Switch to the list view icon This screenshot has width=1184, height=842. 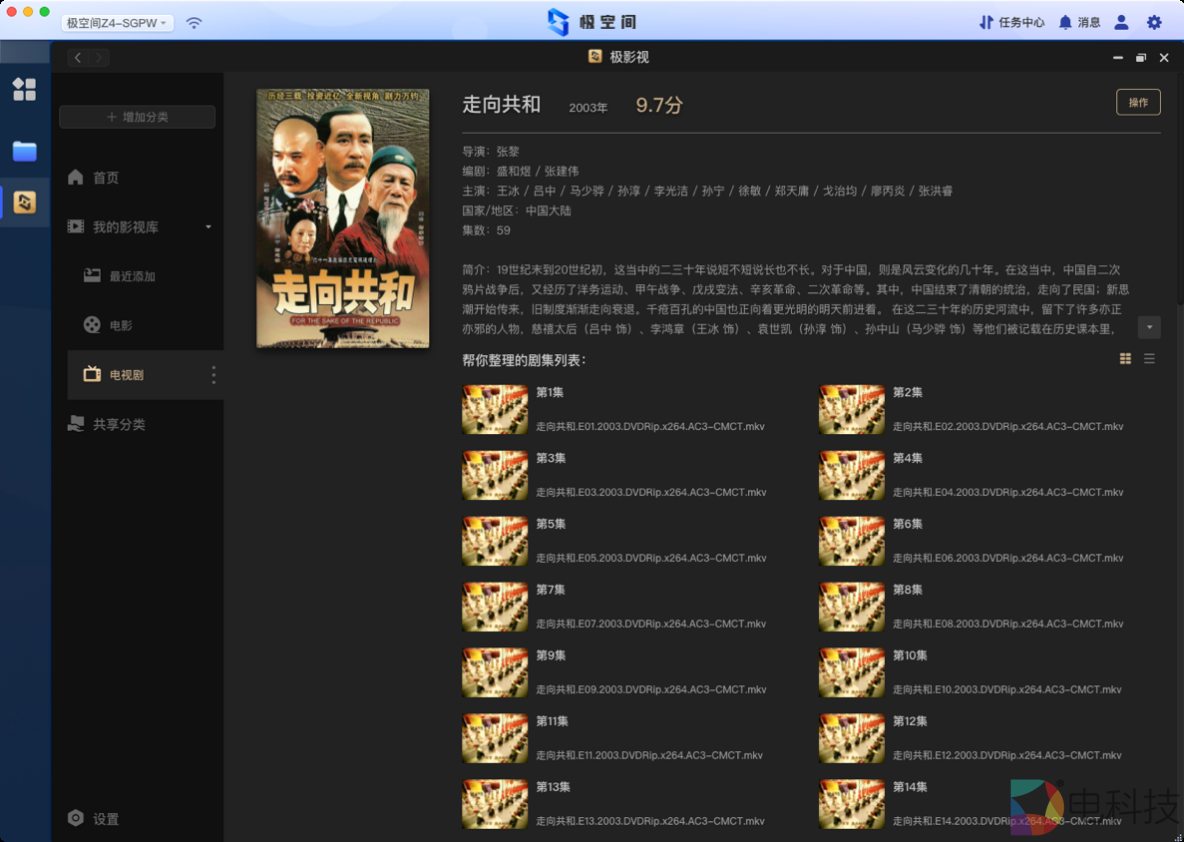click(1149, 358)
